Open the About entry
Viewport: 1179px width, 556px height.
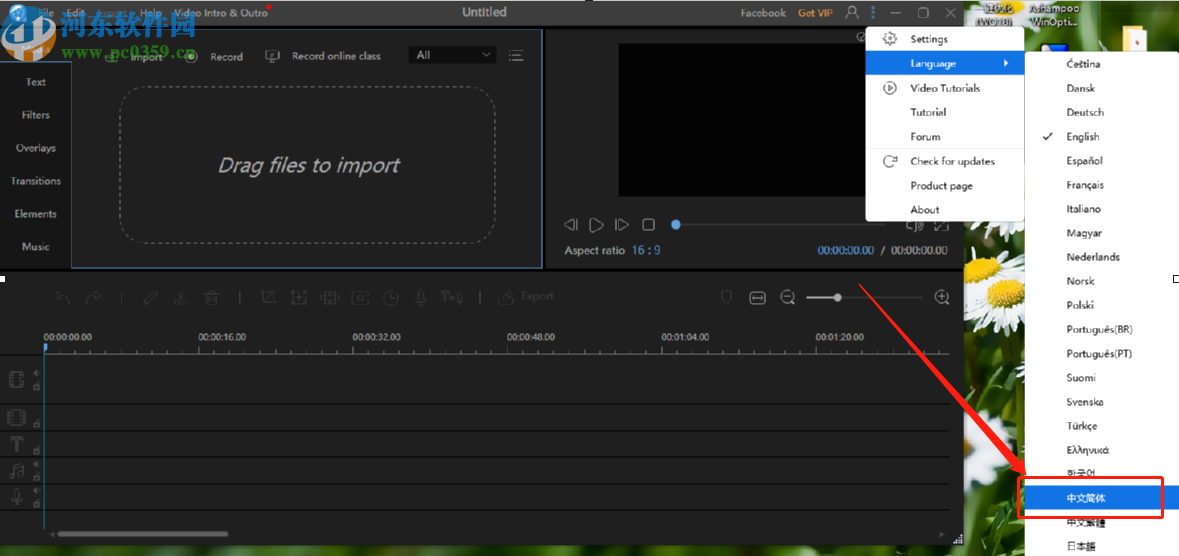[944, 209]
